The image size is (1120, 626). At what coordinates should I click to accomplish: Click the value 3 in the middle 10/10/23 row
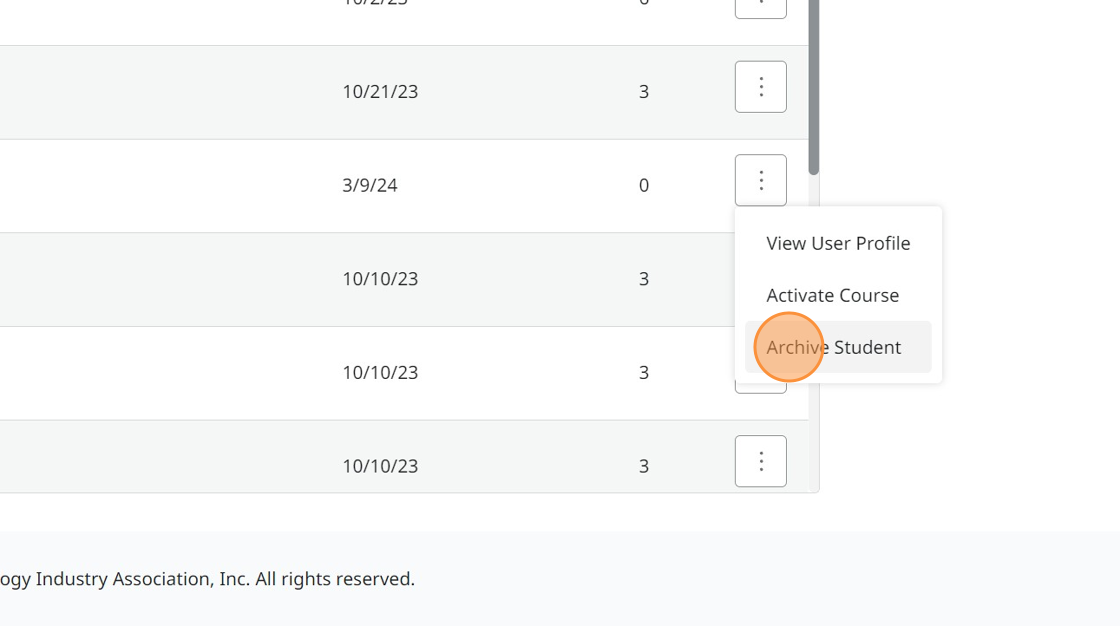644,373
